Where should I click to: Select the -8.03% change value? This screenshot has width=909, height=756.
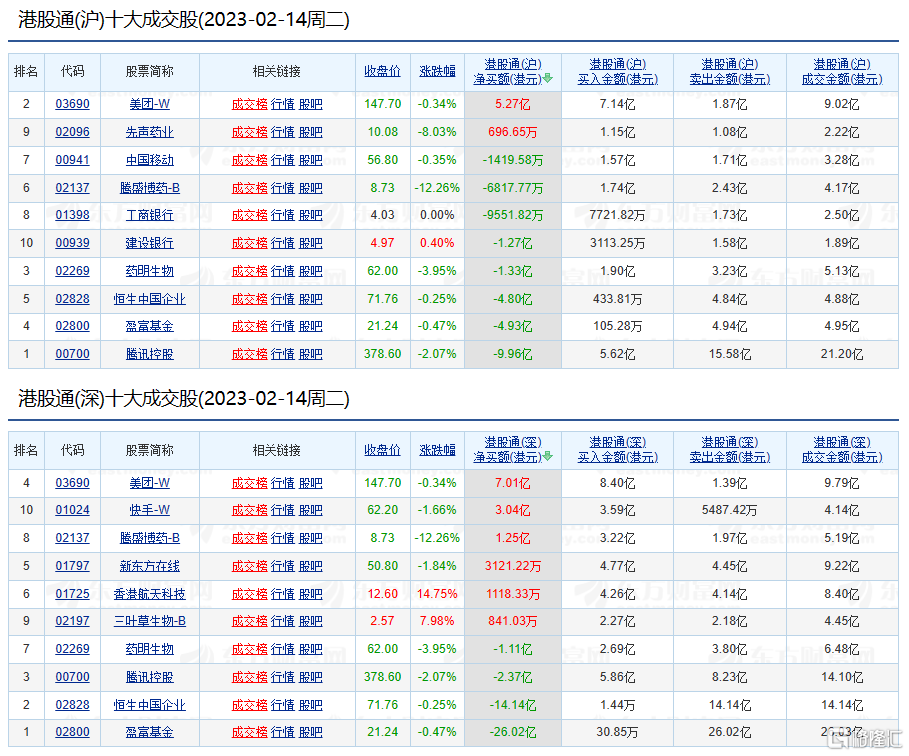437,132
